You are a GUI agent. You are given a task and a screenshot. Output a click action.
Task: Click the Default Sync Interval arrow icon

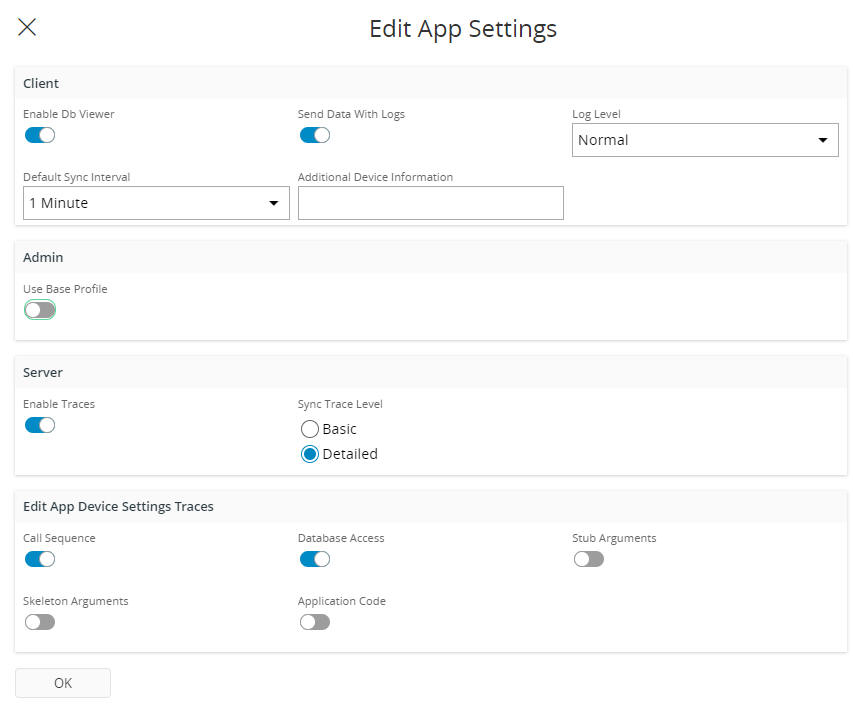274,203
